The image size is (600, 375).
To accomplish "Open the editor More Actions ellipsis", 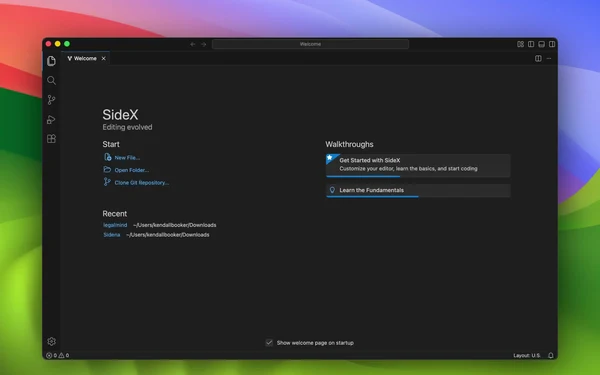I will (x=549, y=59).
